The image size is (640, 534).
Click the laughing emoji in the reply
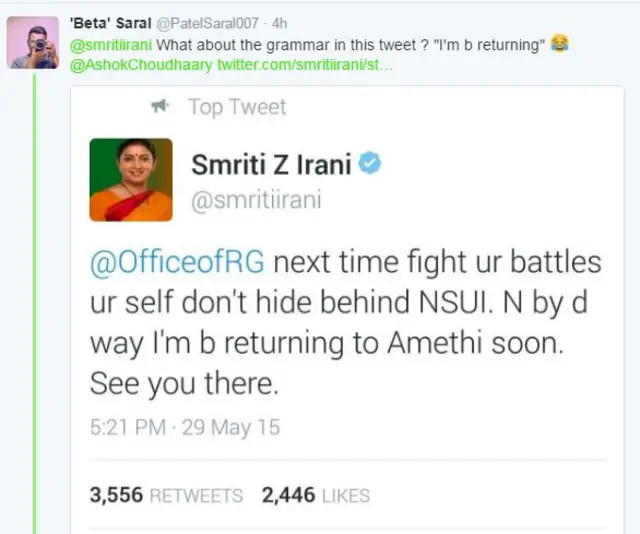click(x=560, y=44)
